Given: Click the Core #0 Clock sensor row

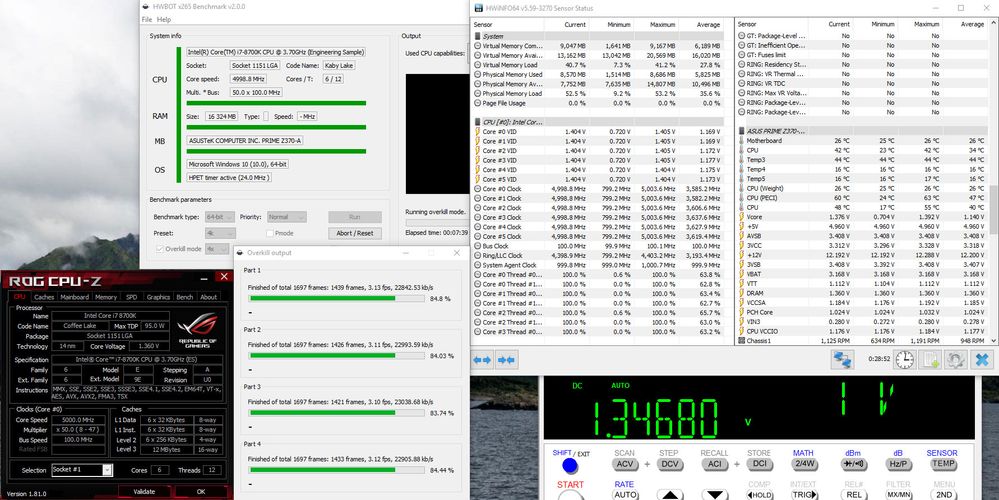Looking at the screenshot, I should pos(598,189).
